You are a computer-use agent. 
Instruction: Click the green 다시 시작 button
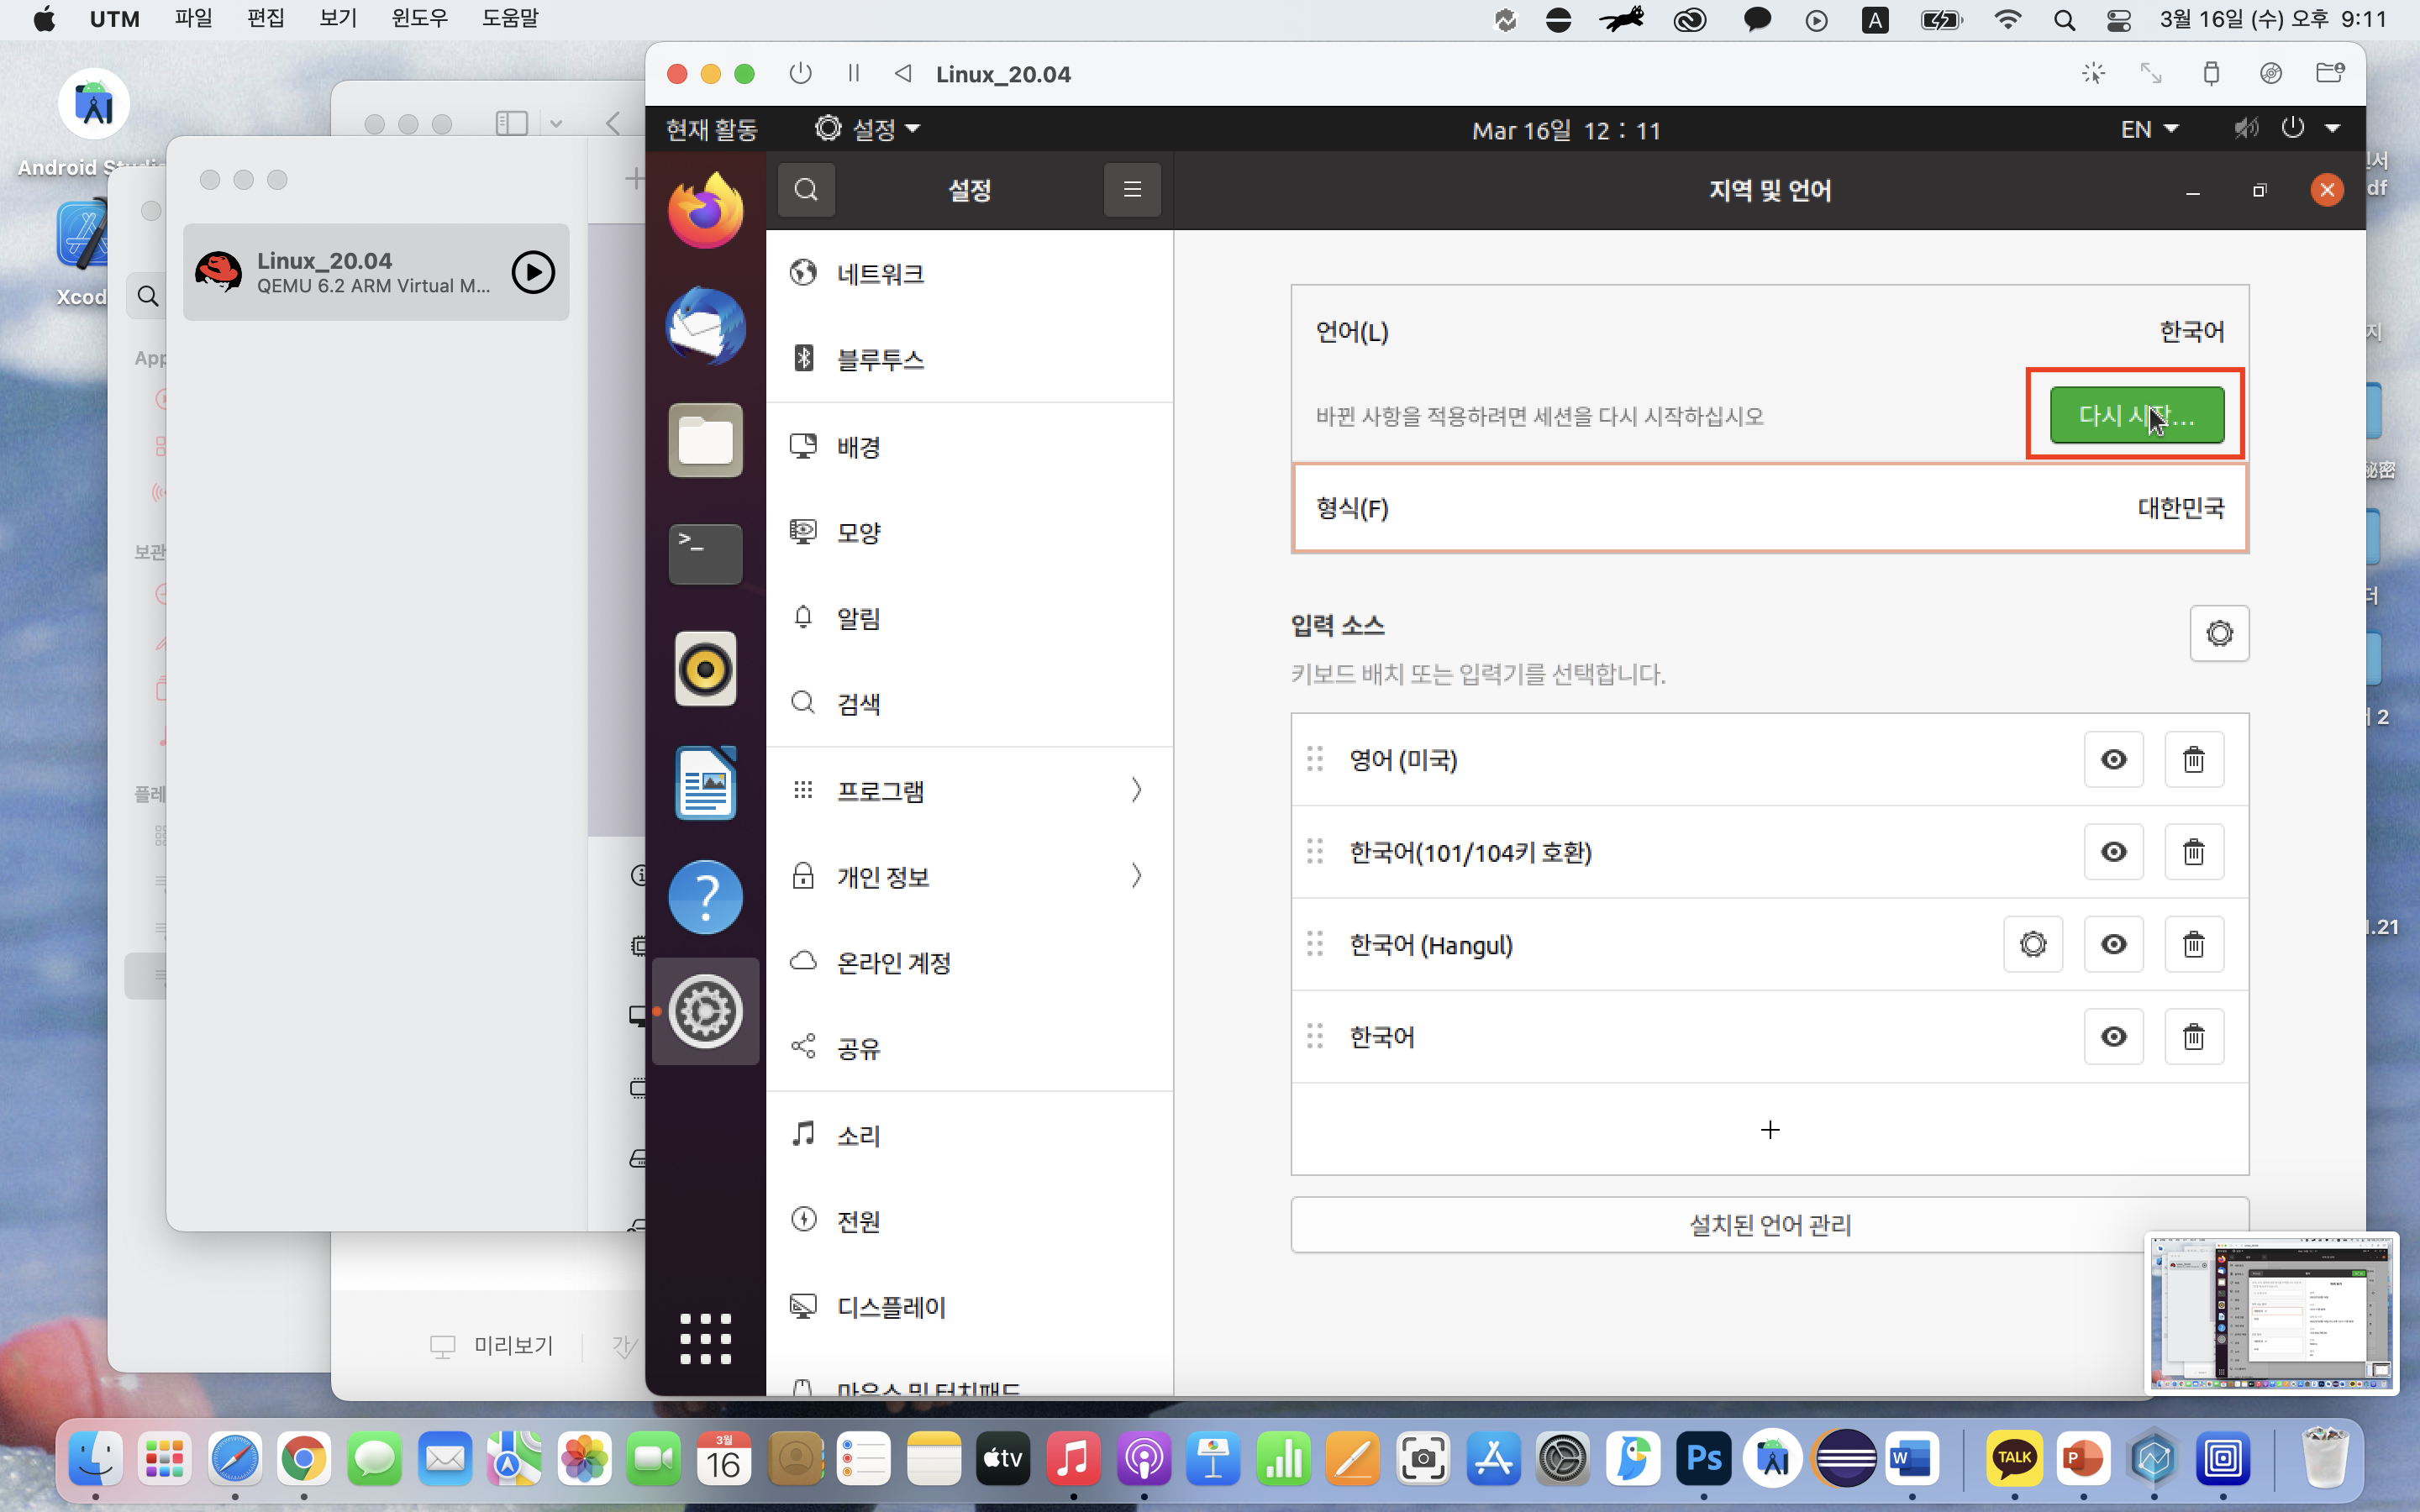[x=2136, y=414]
